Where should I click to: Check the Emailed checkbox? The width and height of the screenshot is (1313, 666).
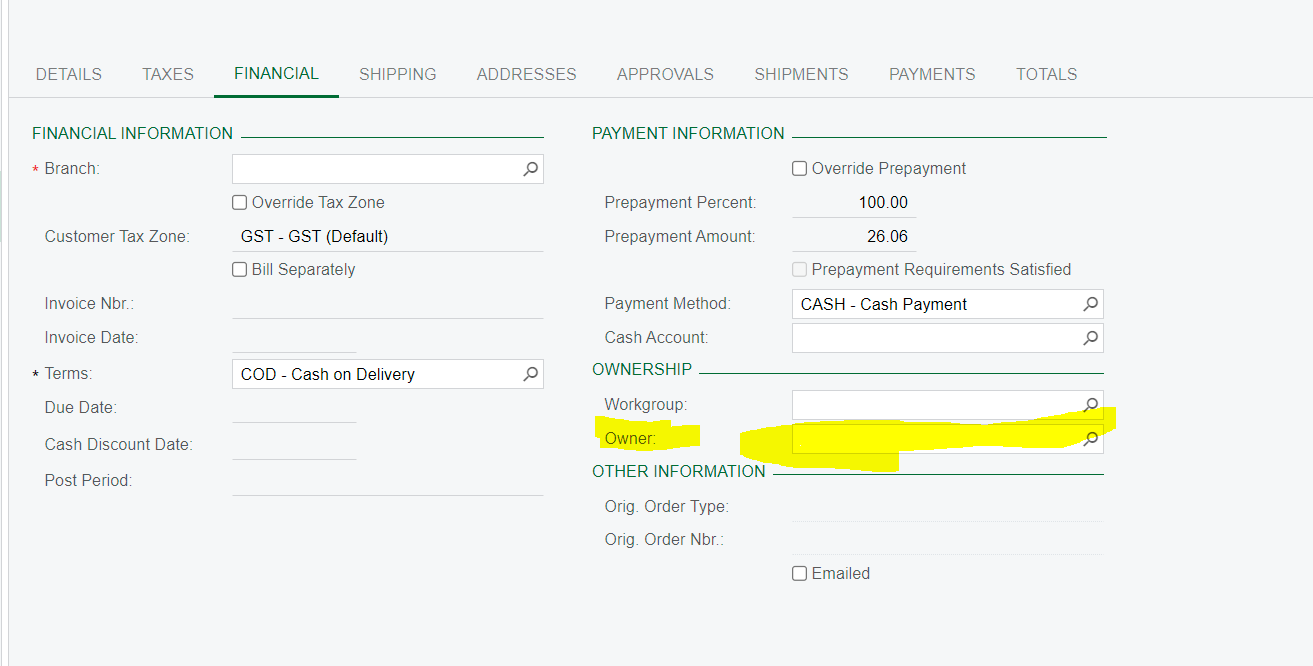tap(799, 573)
